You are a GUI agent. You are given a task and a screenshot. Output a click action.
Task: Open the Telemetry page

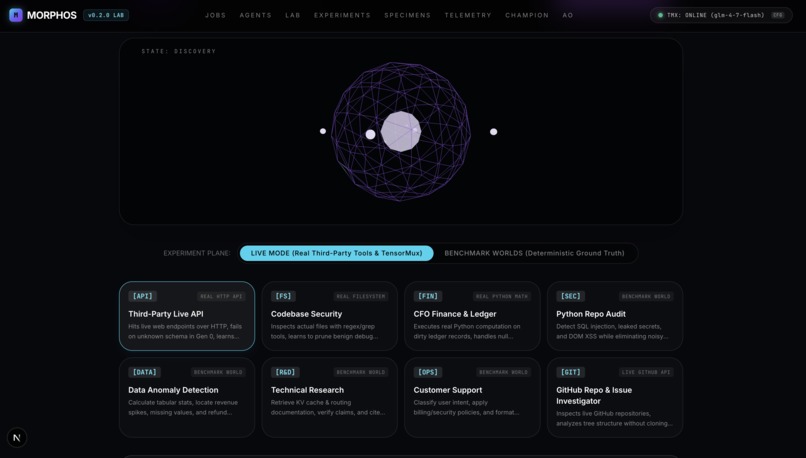click(x=468, y=15)
